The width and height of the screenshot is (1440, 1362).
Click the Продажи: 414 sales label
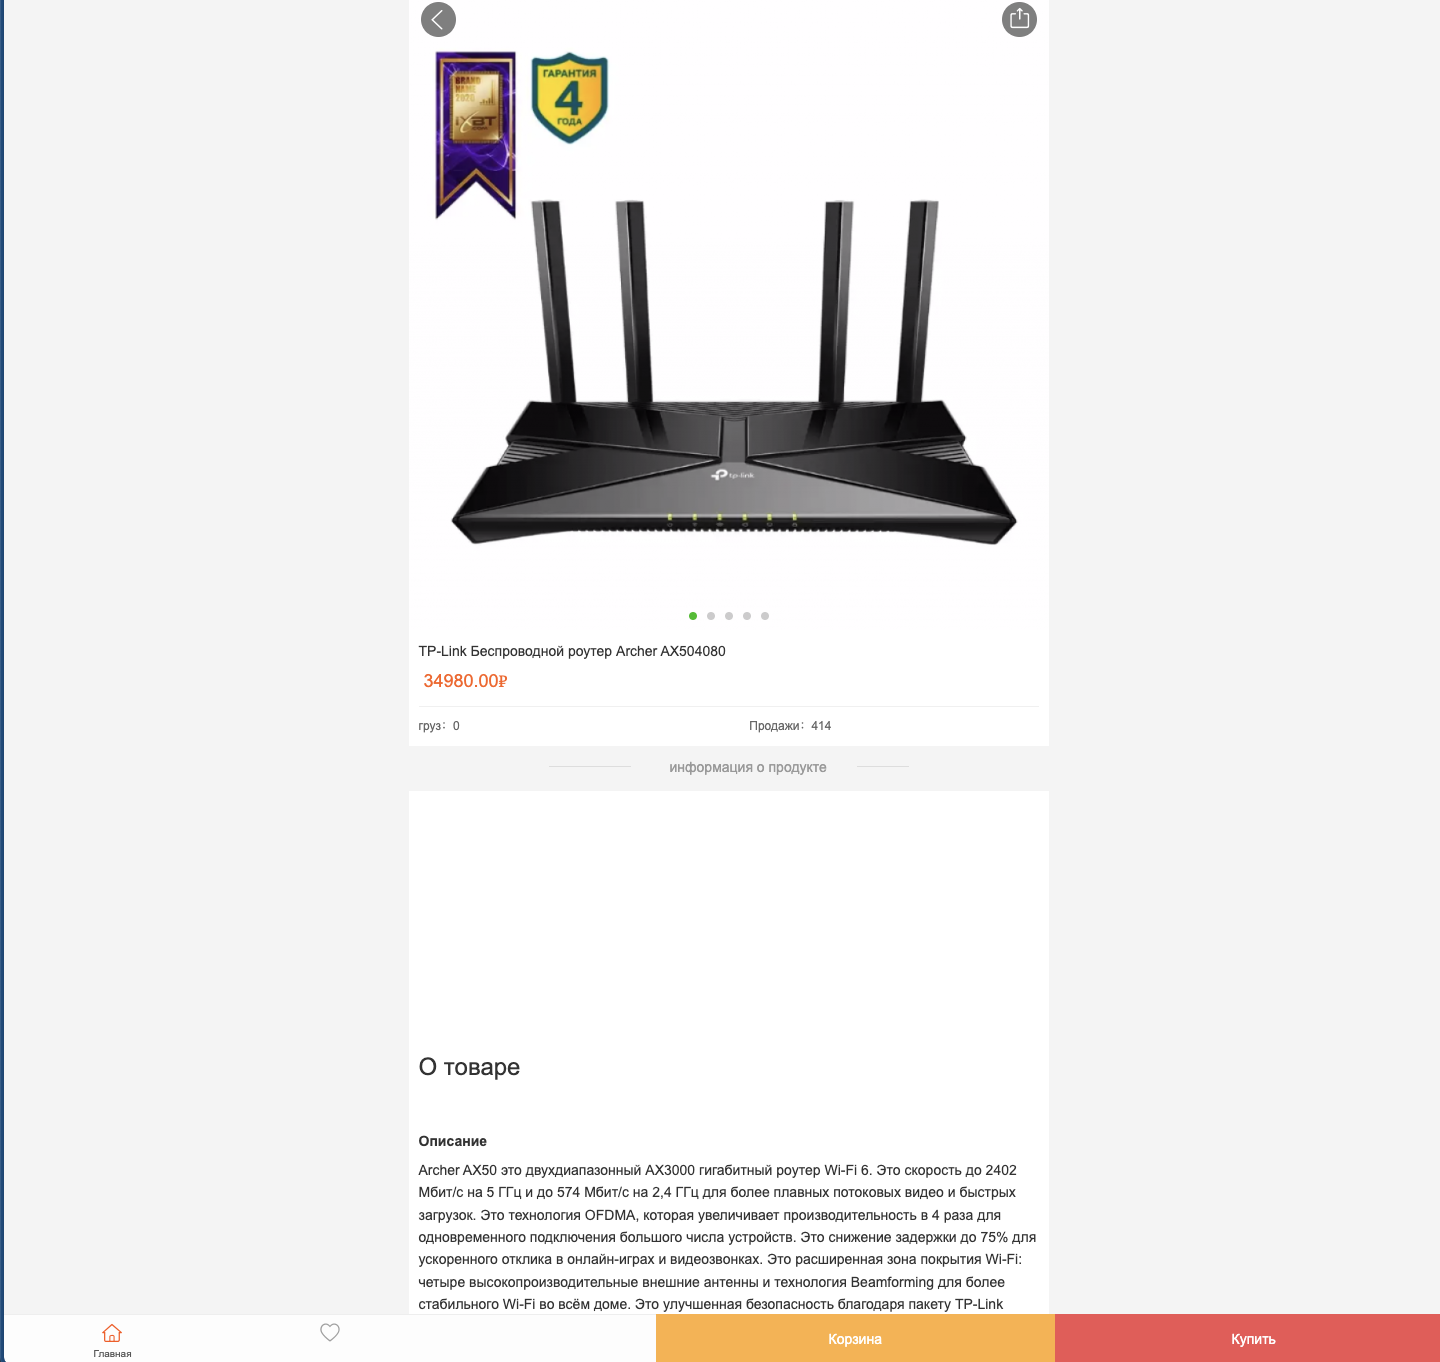click(790, 726)
